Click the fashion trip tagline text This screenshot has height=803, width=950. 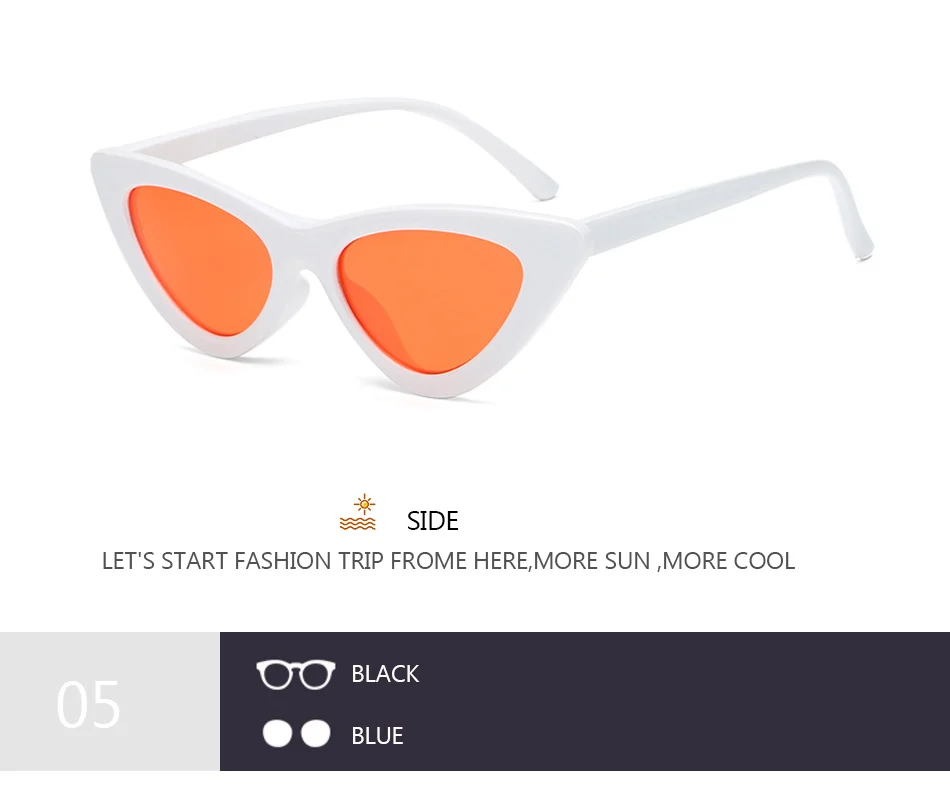pyautogui.click(x=448, y=561)
